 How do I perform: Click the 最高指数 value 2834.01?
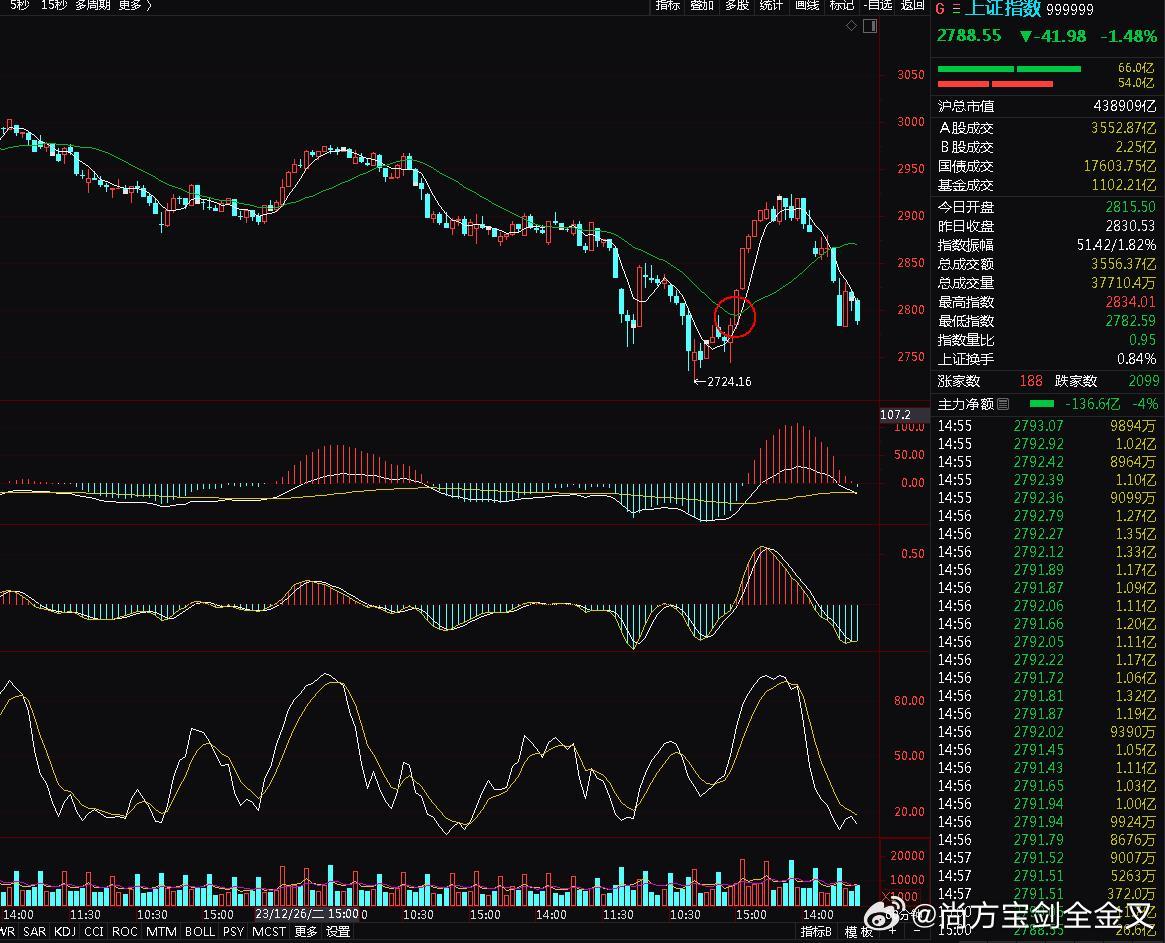(x=1130, y=302)
